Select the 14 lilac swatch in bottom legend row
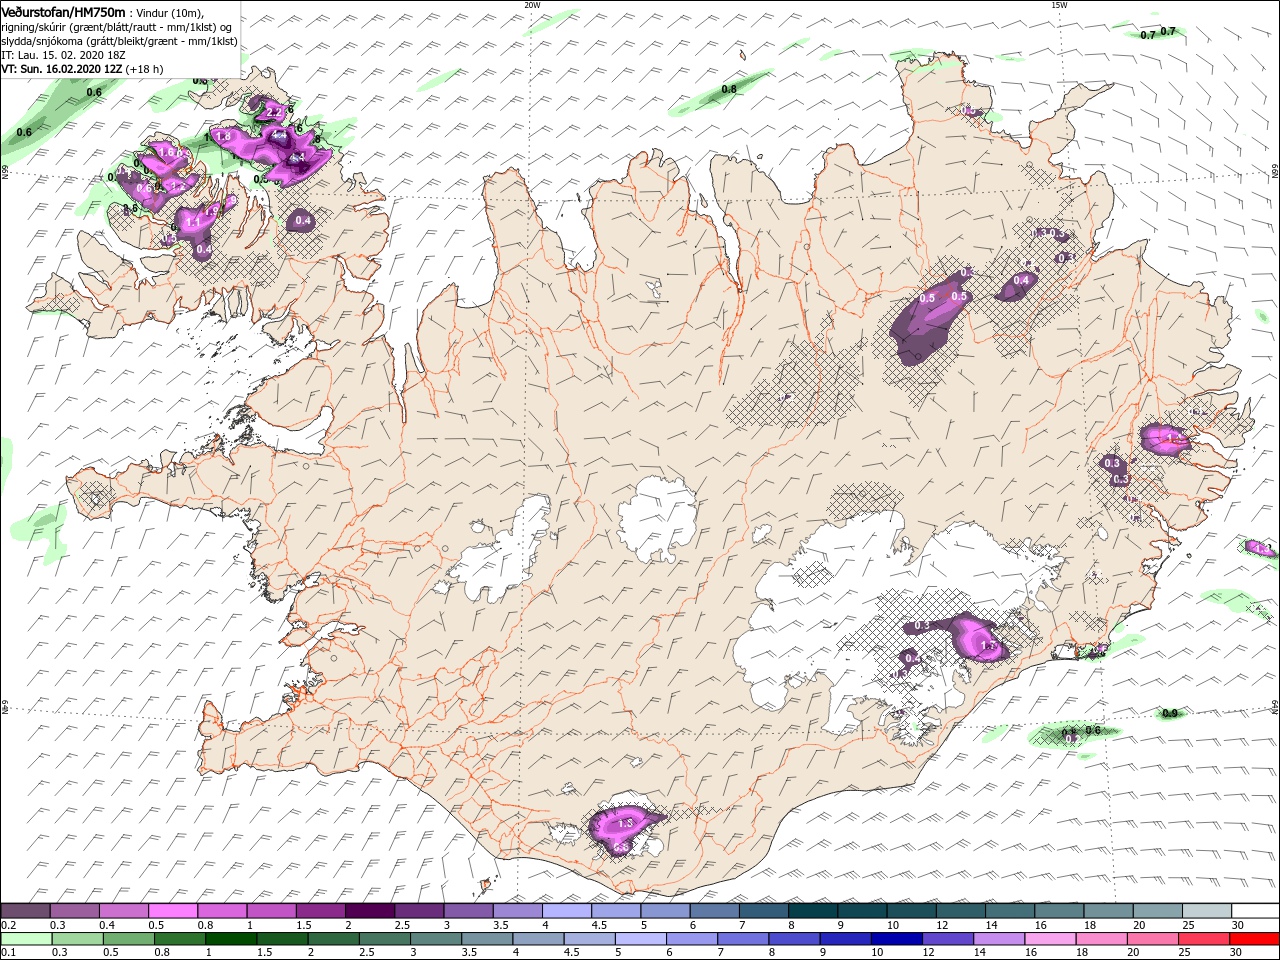Viewport: 1280px width, 960px height. coord(998,939)
